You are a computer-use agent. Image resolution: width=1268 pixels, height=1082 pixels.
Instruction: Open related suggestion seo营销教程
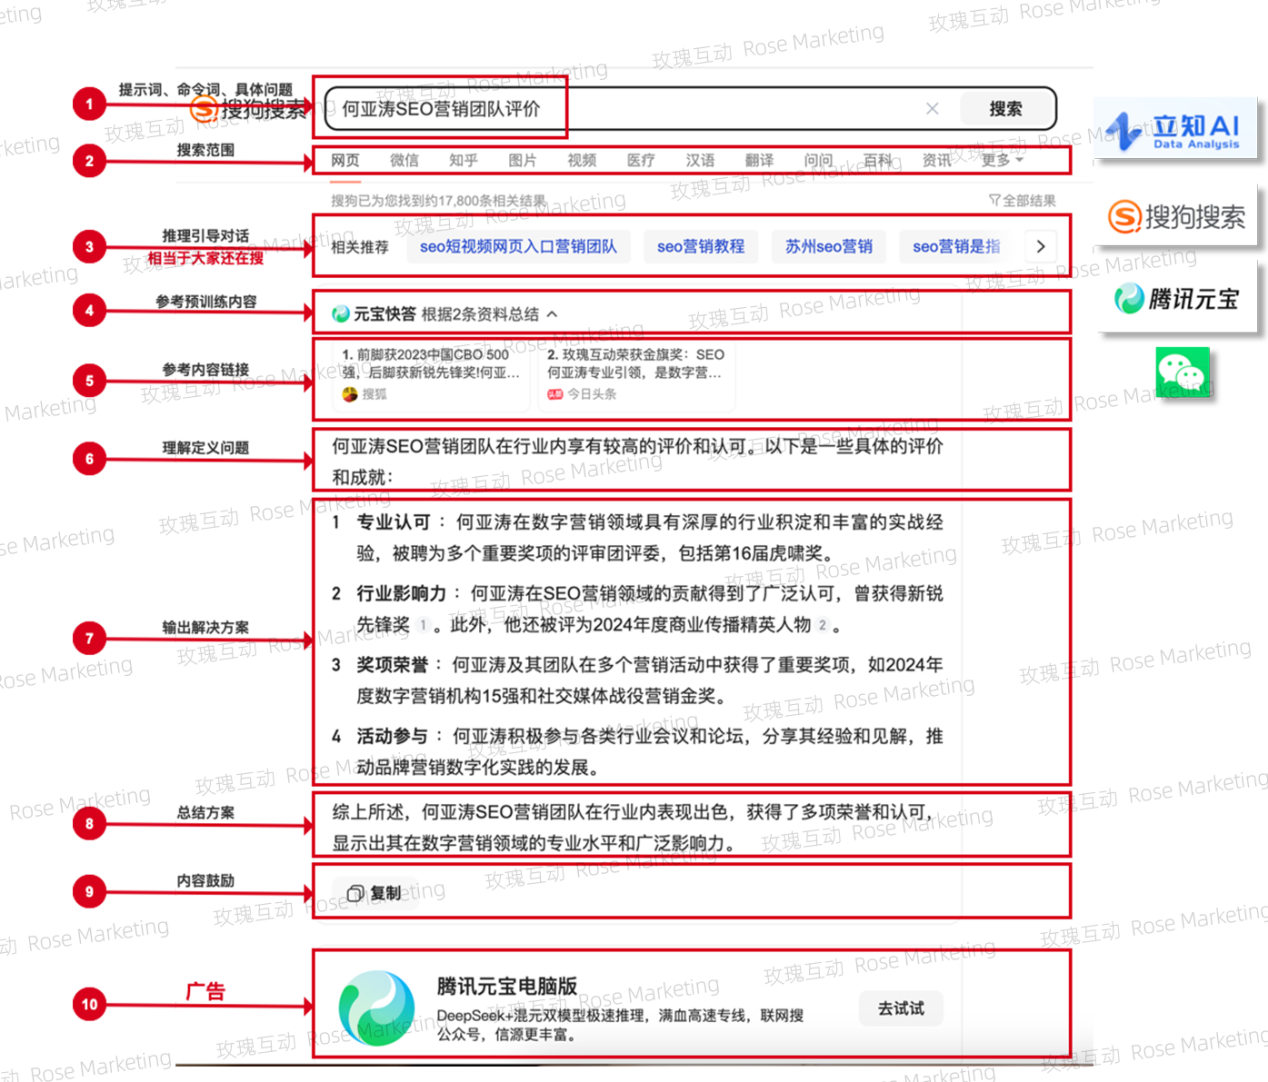pos(700,246)
